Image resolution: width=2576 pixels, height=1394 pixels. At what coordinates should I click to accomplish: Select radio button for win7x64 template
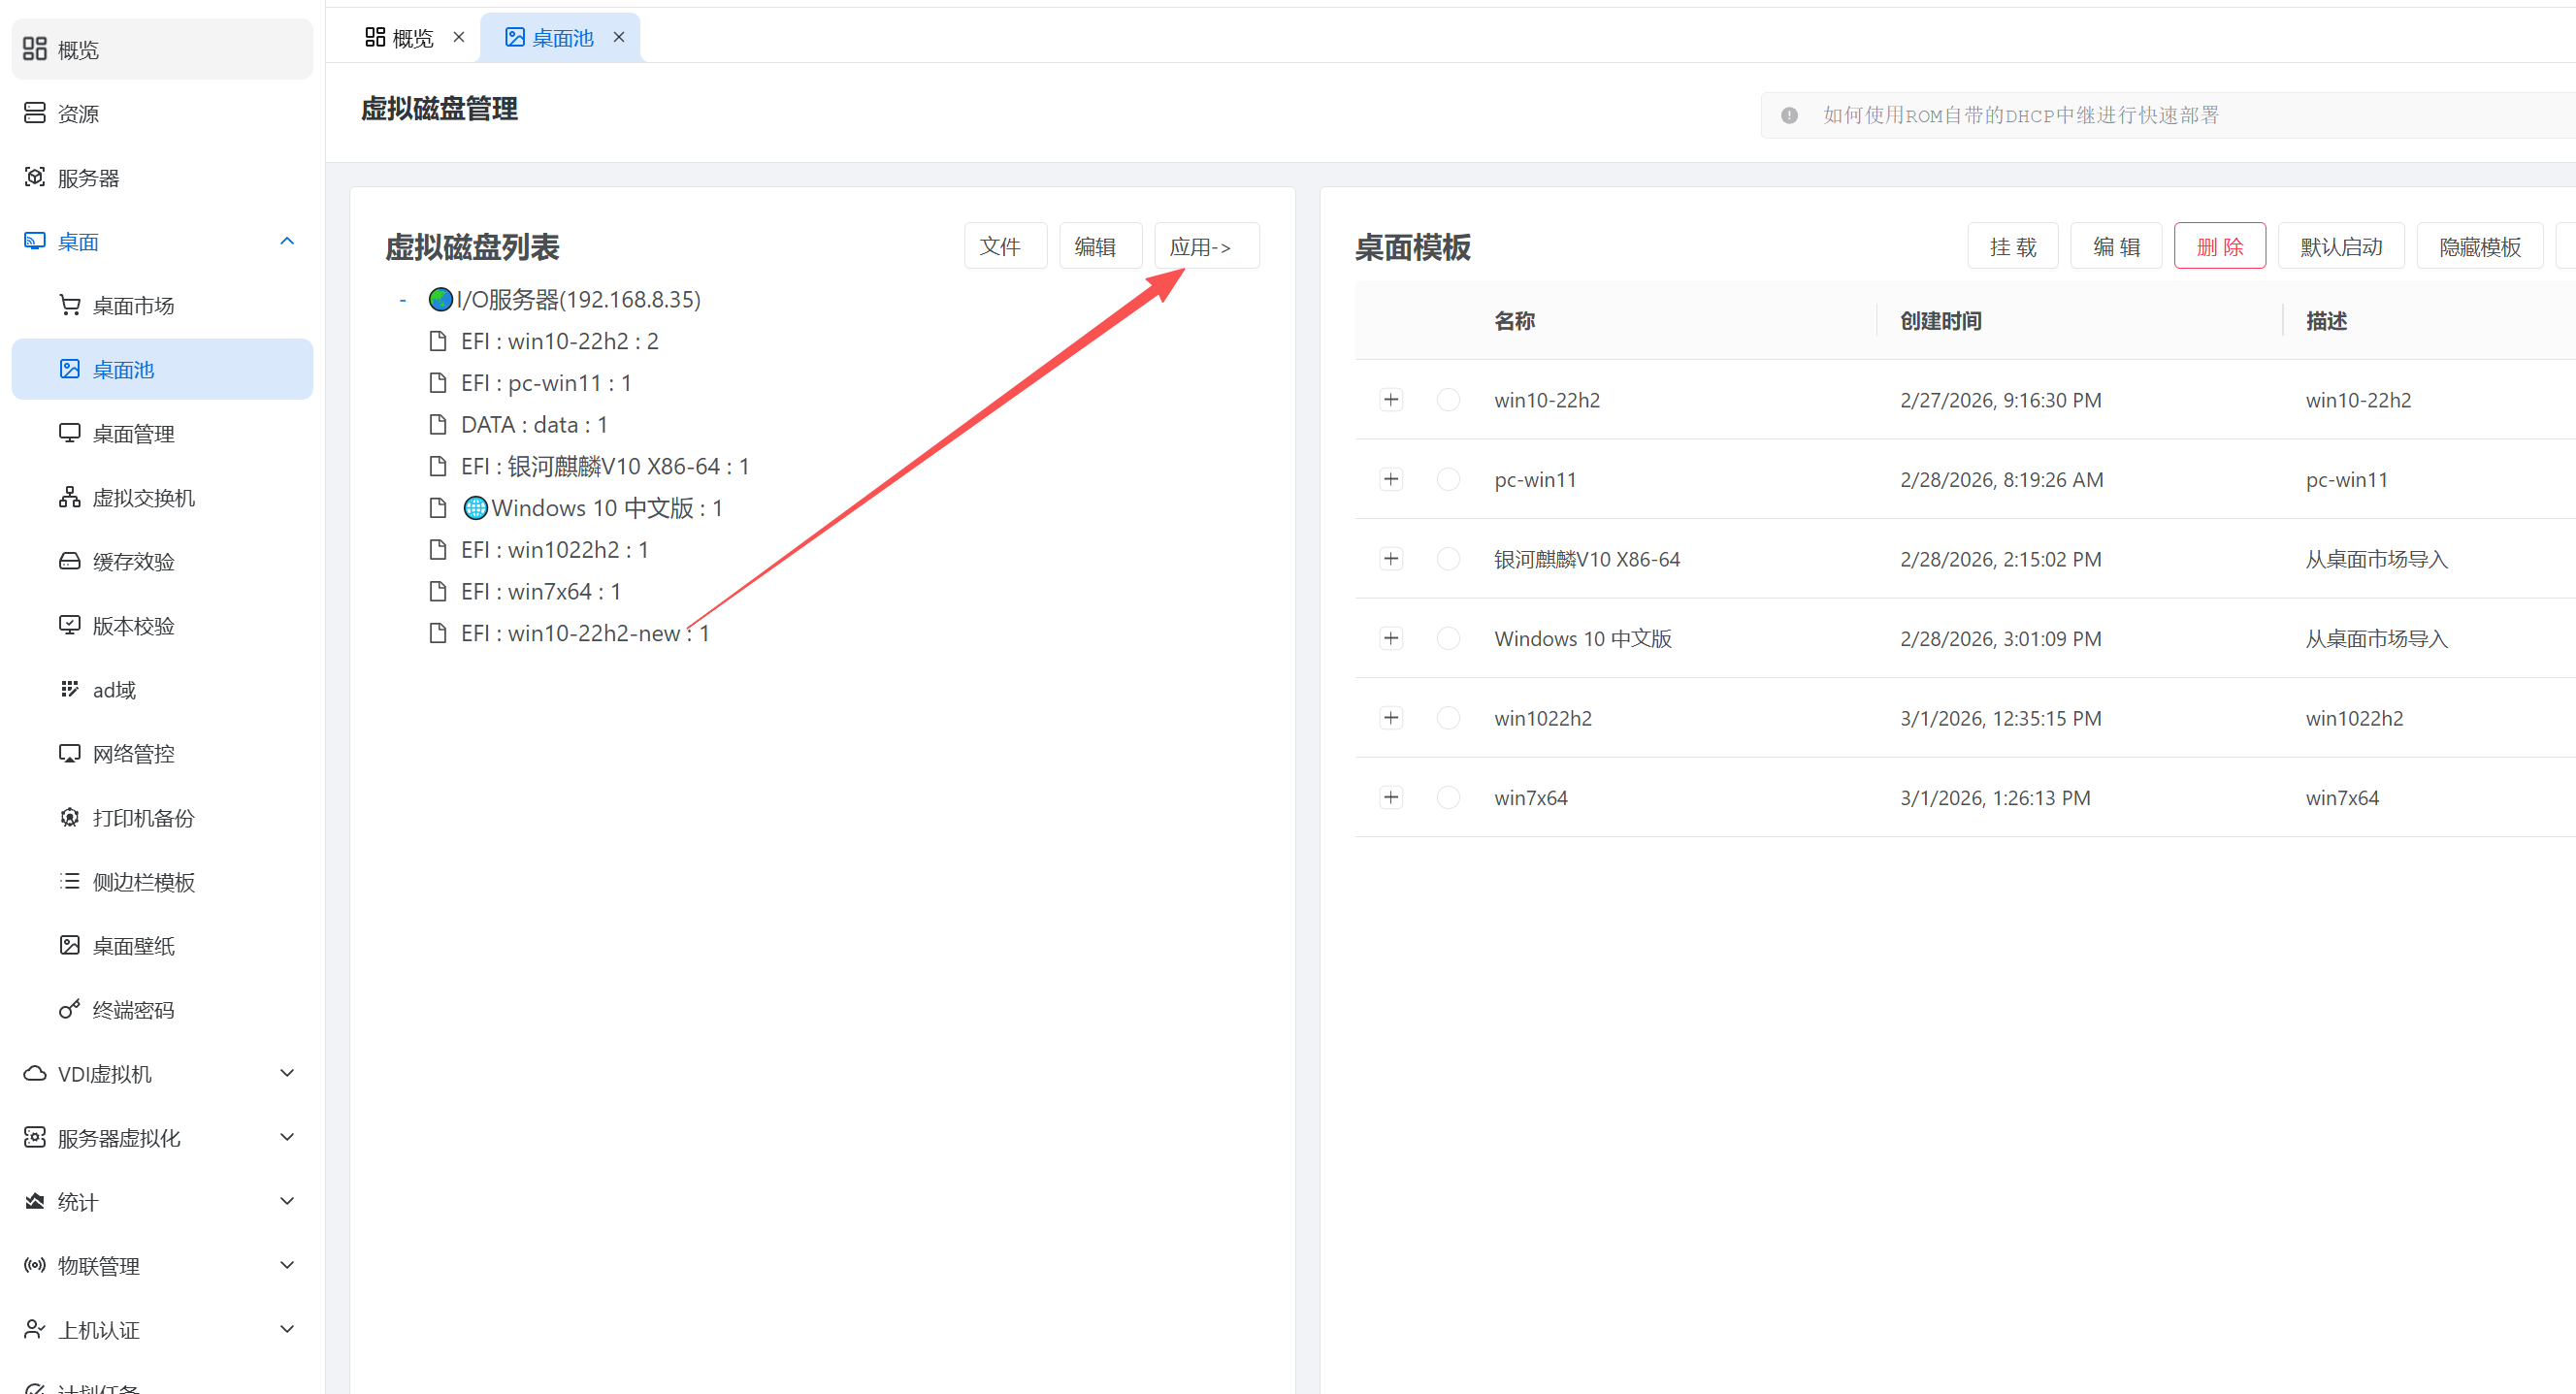tap(1448, 797)
